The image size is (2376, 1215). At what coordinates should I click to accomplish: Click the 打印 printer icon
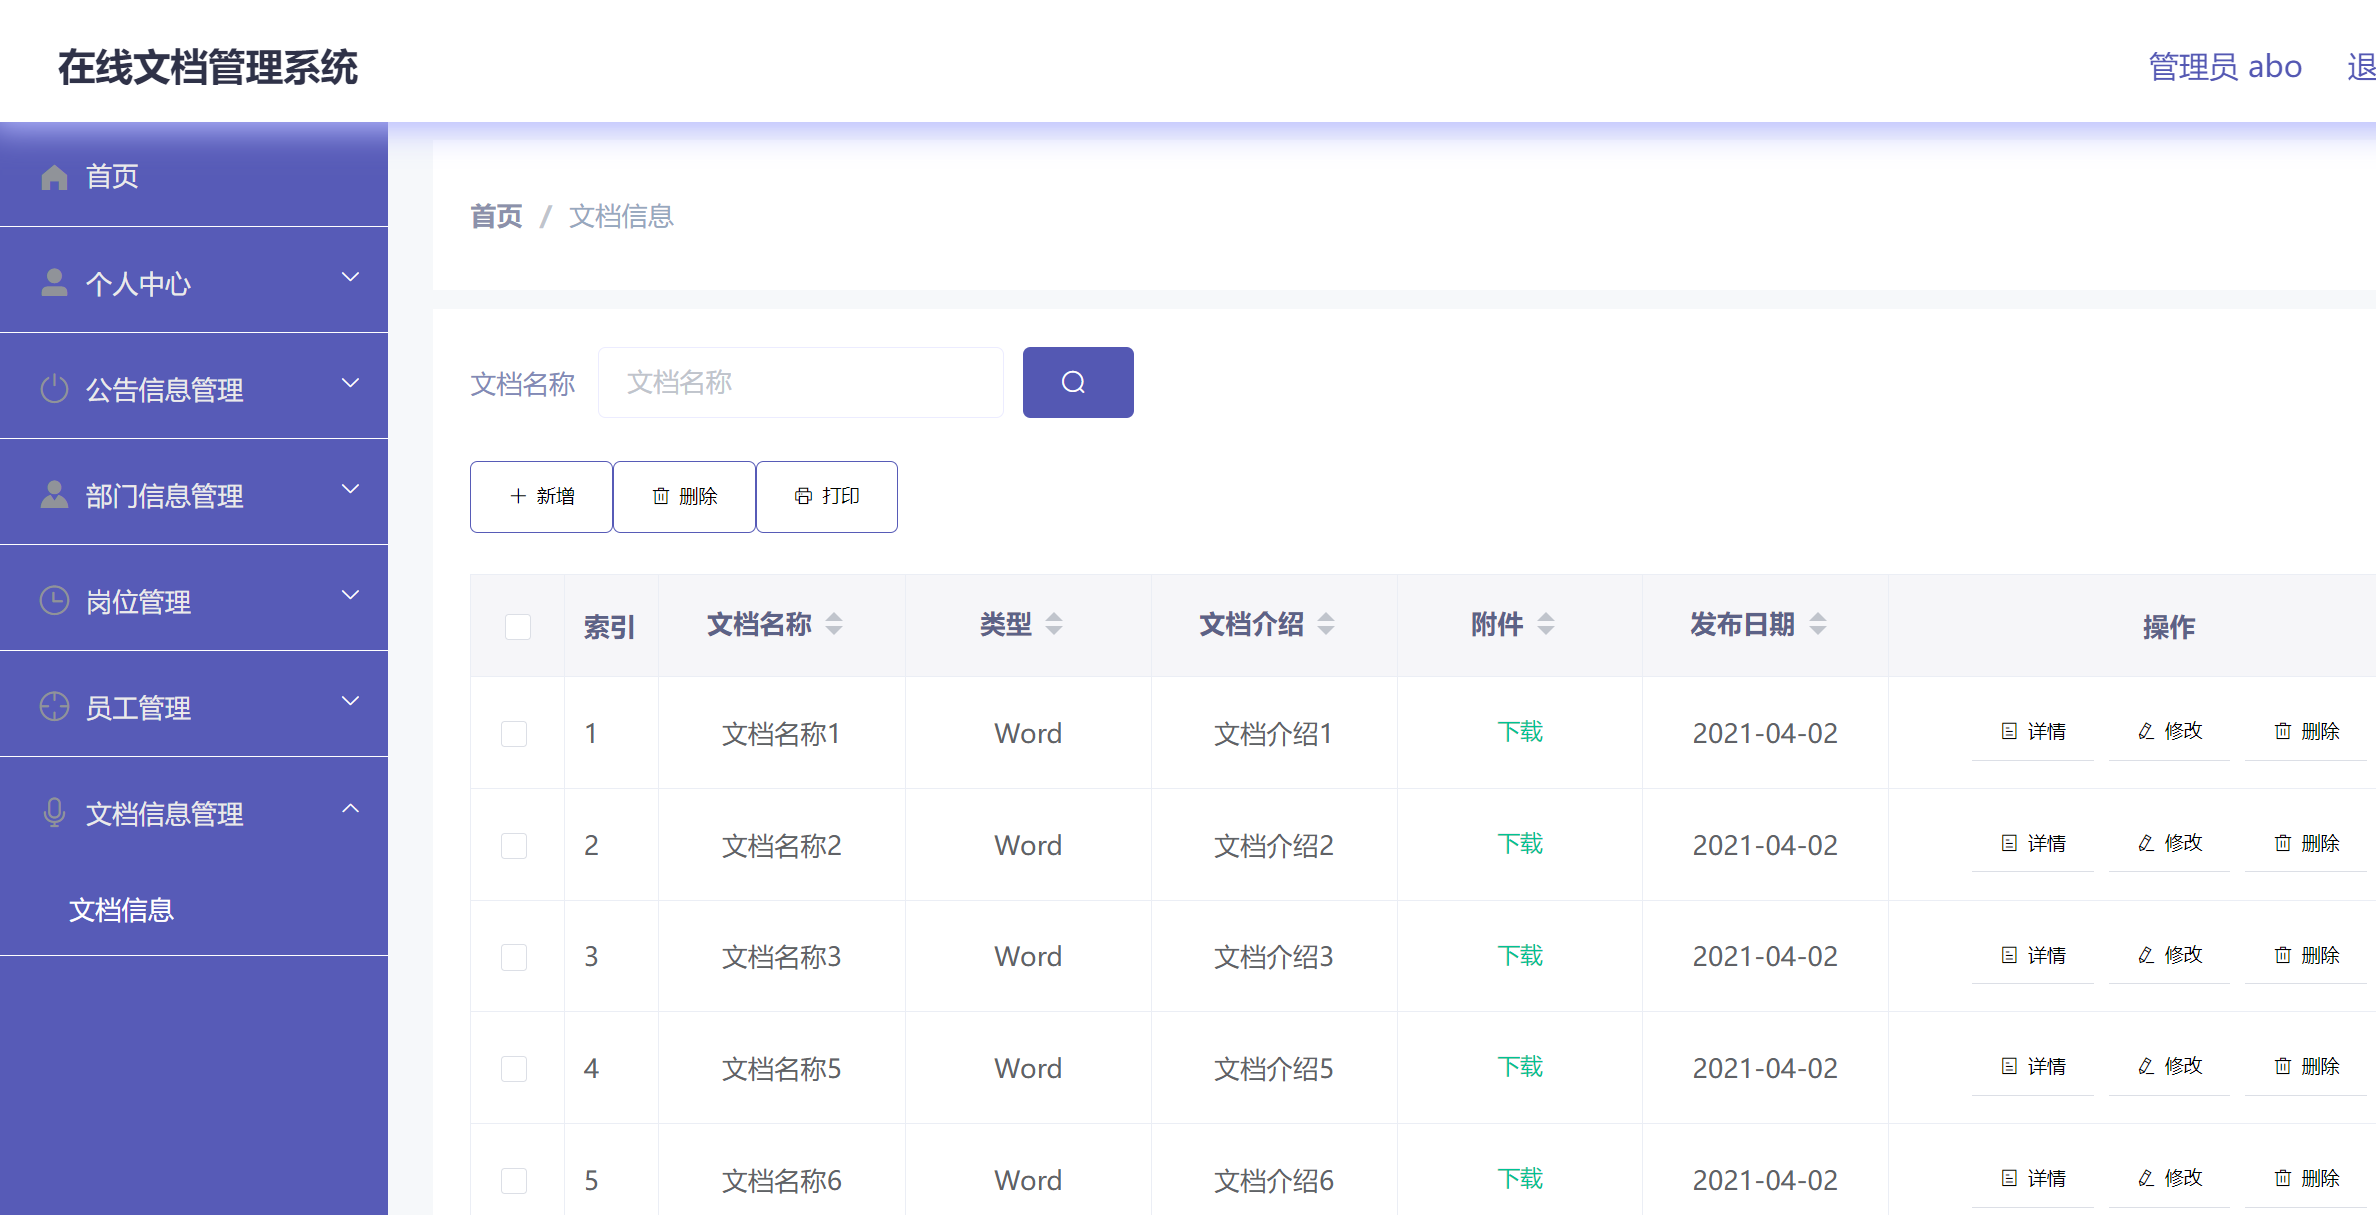(x=800, y=496)
